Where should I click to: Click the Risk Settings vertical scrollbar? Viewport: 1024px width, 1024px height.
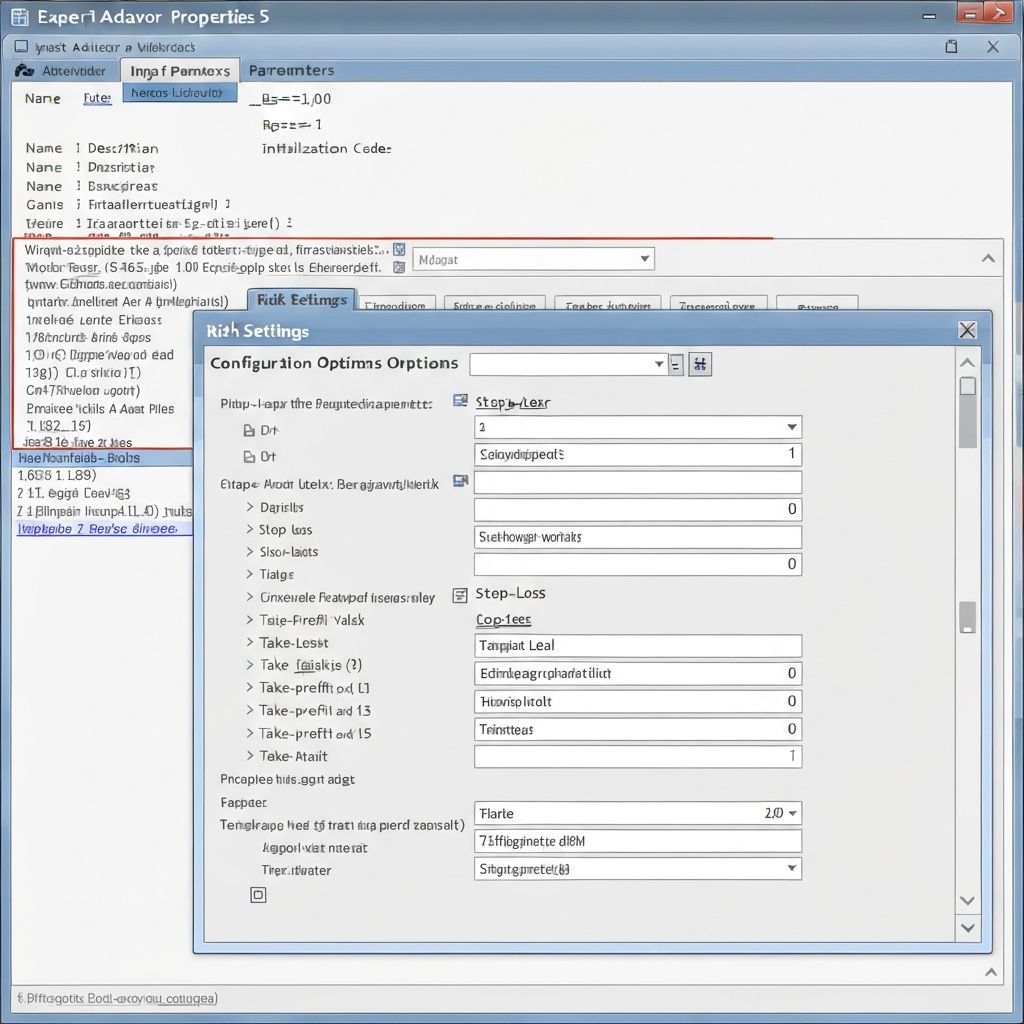(967, 413)
